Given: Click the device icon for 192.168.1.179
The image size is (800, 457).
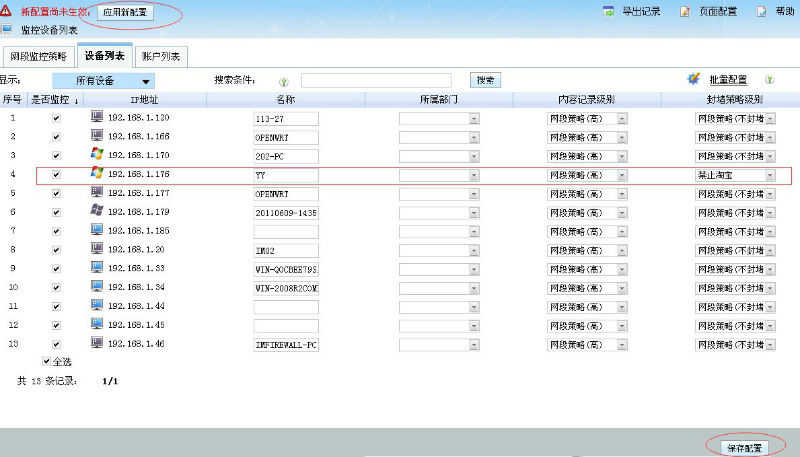Looking at the screenshot, I should coord(97,211).
